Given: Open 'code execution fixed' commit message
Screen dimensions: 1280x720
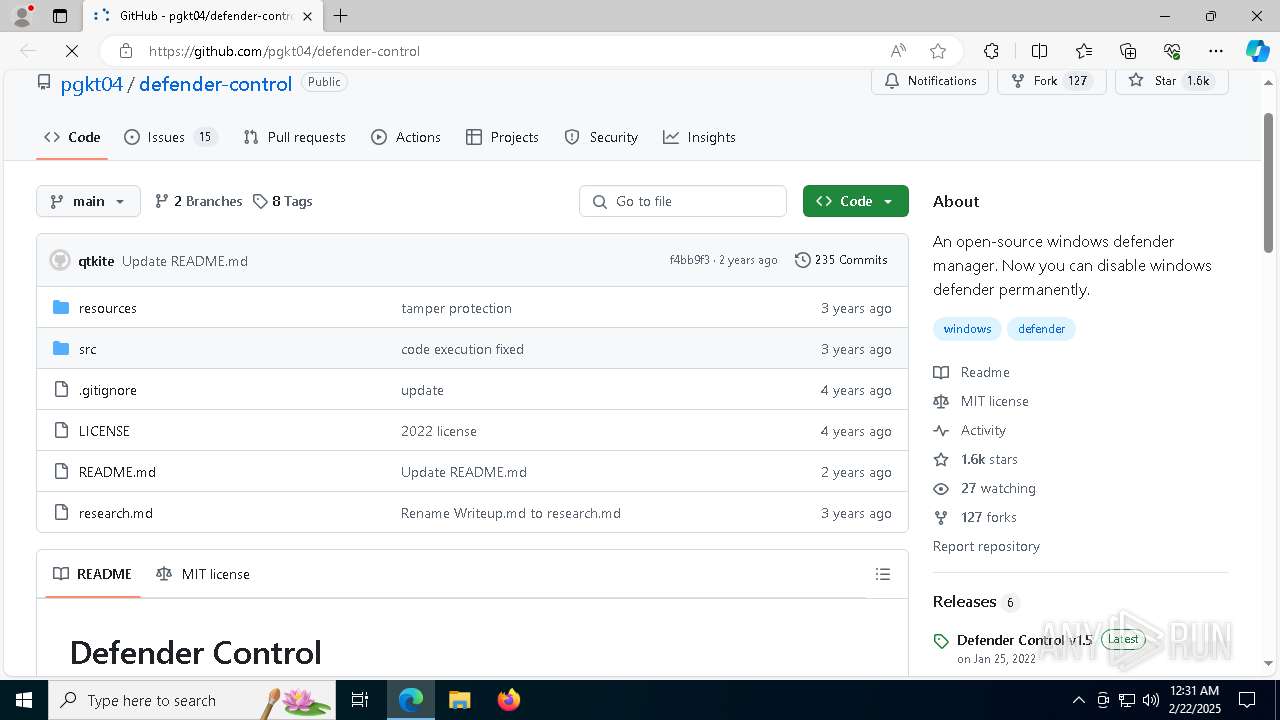Looking at the screenshot, I should pos(462,349).
